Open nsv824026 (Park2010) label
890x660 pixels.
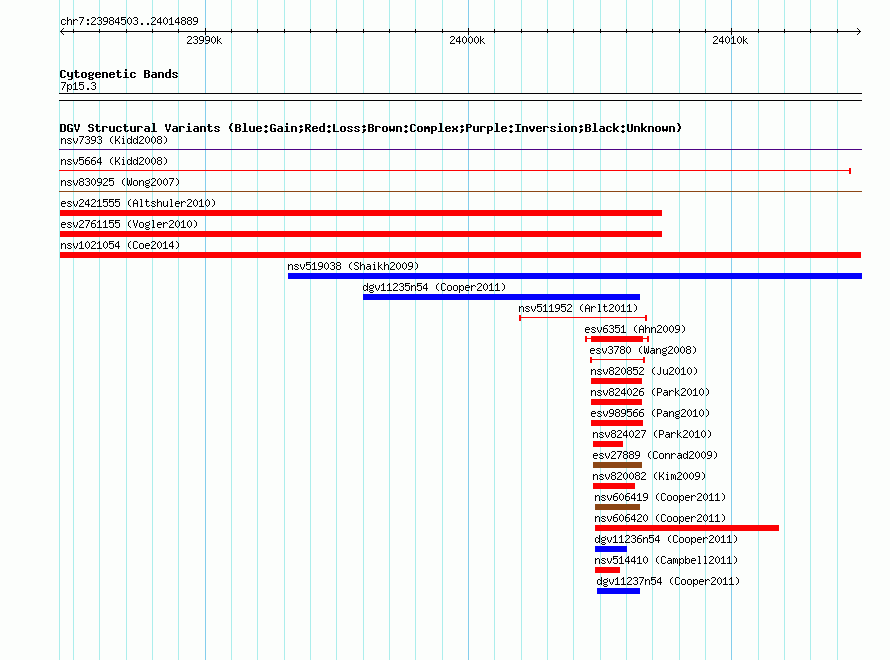pos(650,392)
